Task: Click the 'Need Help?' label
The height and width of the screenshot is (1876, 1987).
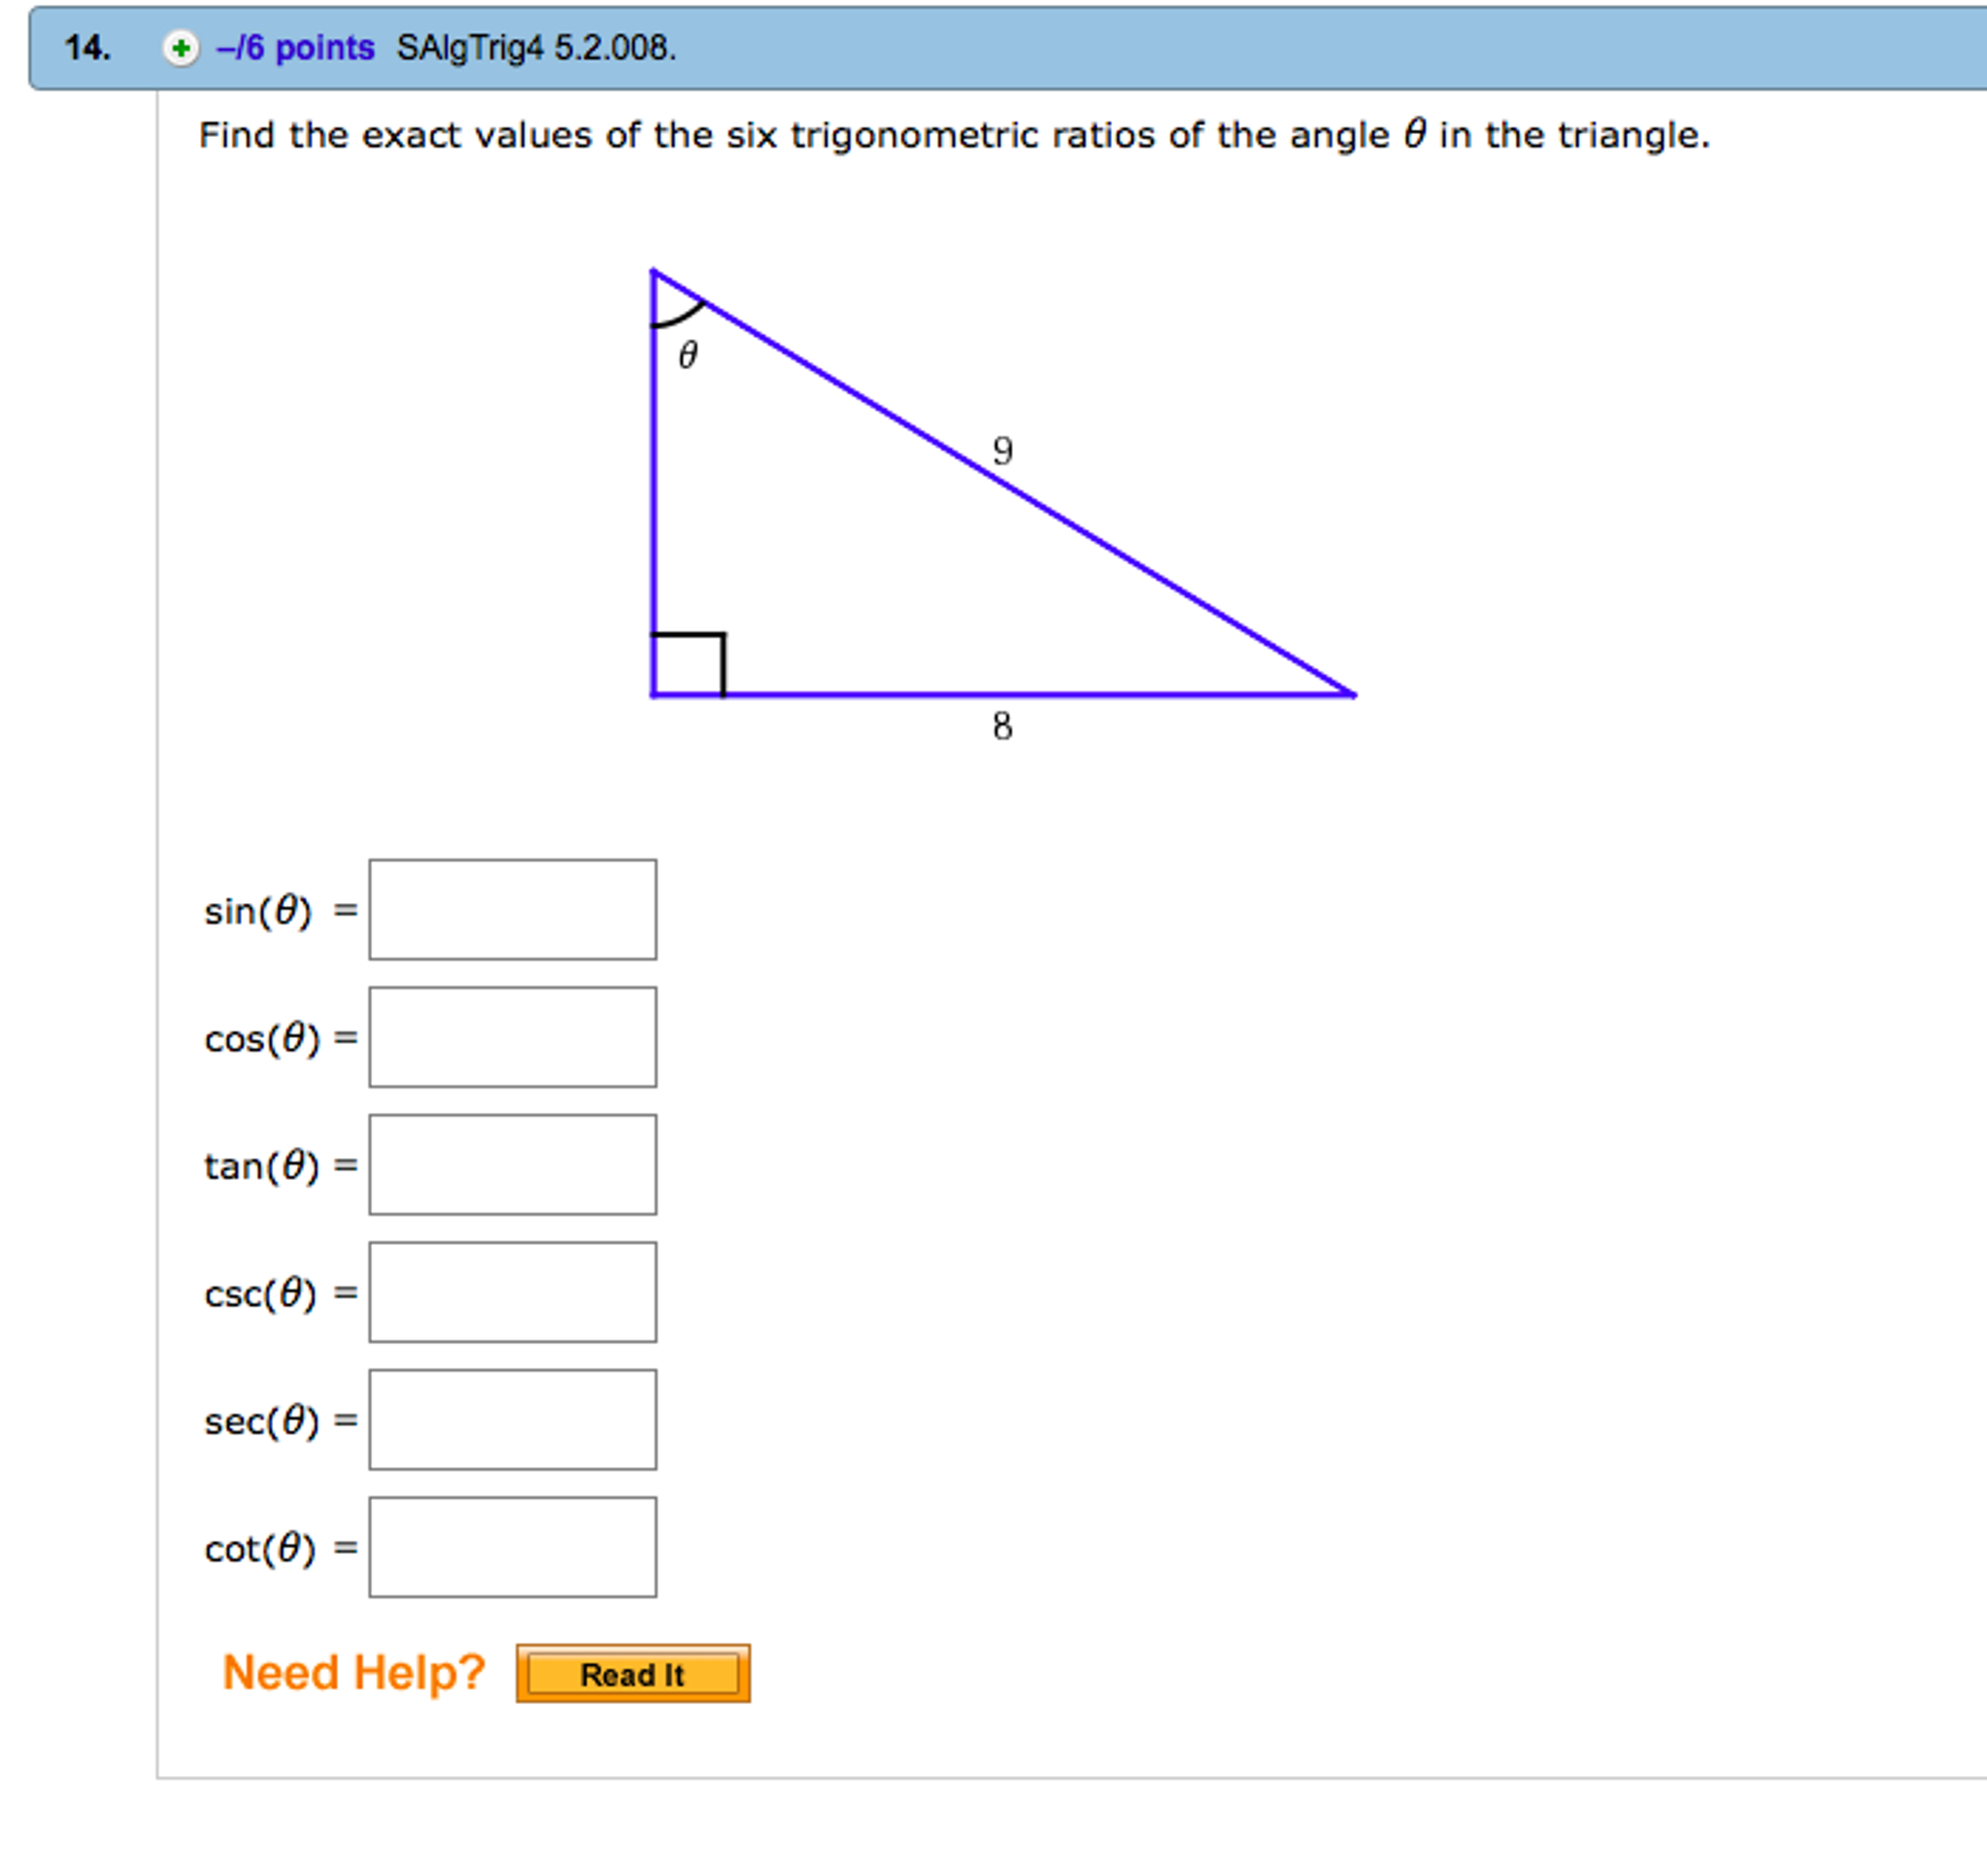Action: (353, 1673)
